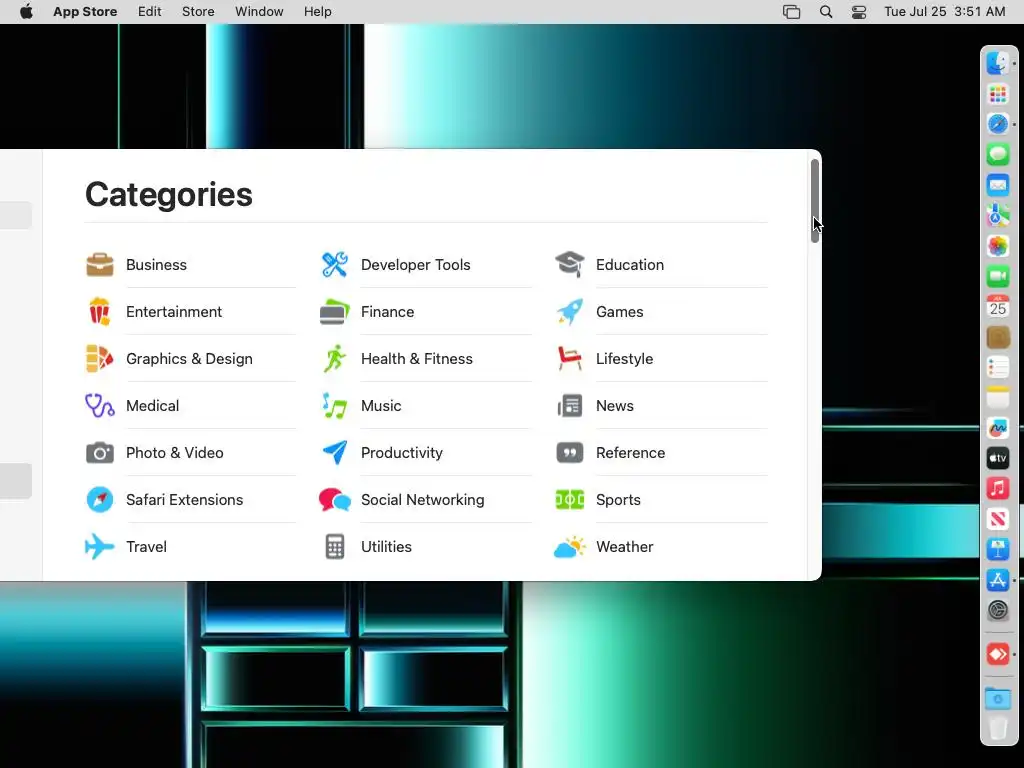Image resolution: width=1024 pixels, height=768 pixels.
Task: Open the Entertainment popcorn icon
Action: point(99,312)
